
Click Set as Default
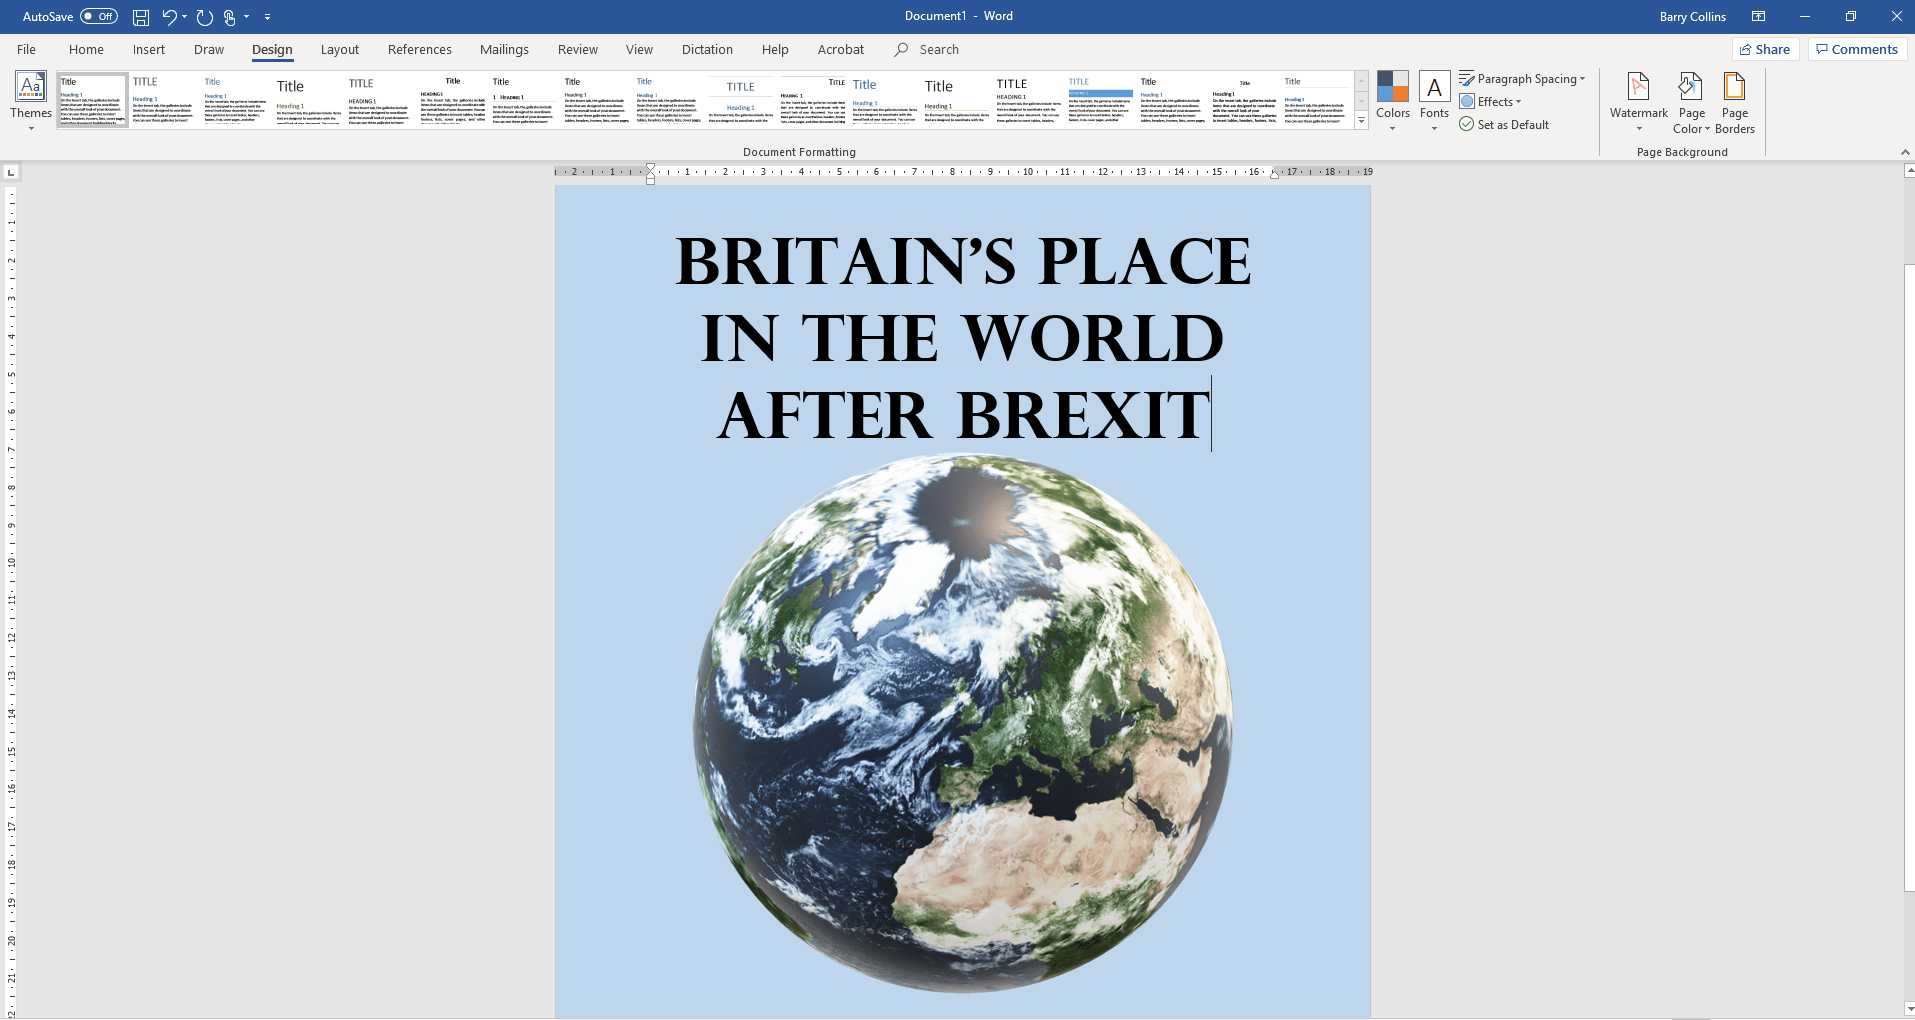(1504, 124)
